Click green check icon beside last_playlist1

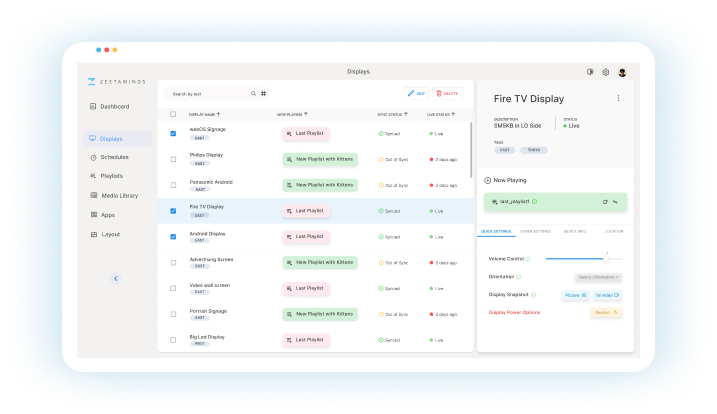pyautogui.click(x=535, y=202)
